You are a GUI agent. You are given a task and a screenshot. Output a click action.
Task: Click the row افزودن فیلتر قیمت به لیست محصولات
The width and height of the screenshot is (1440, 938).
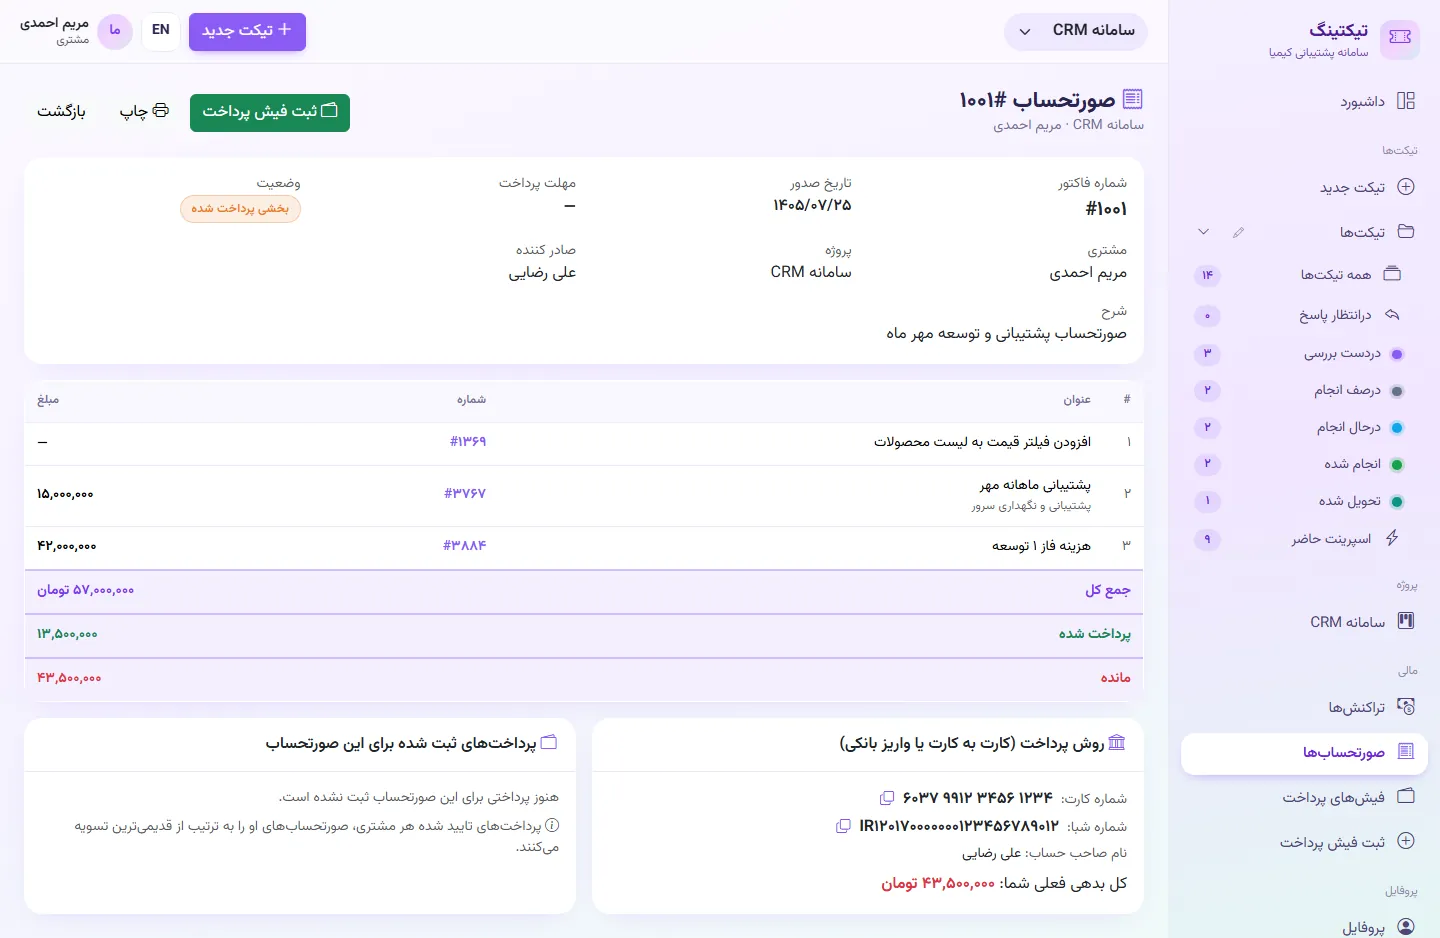tap(584, 442)
